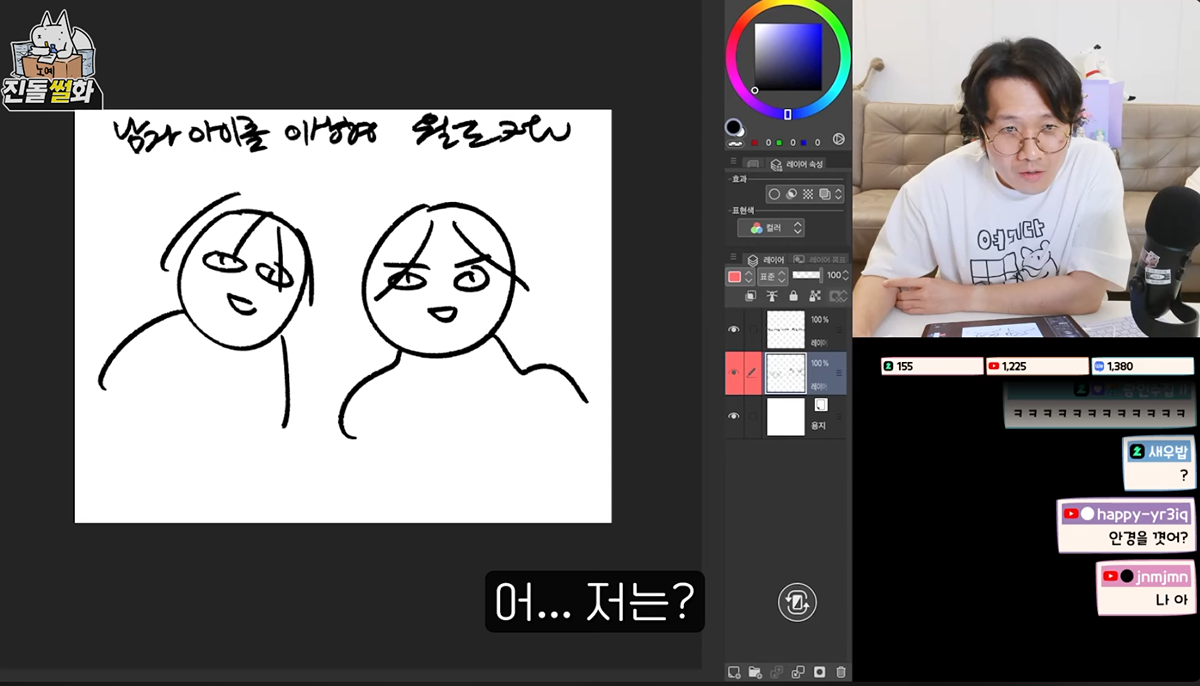Click the circular canvas rotate/flip button
This screenshot has height=686, width=1200.
[x=797, y=602]
